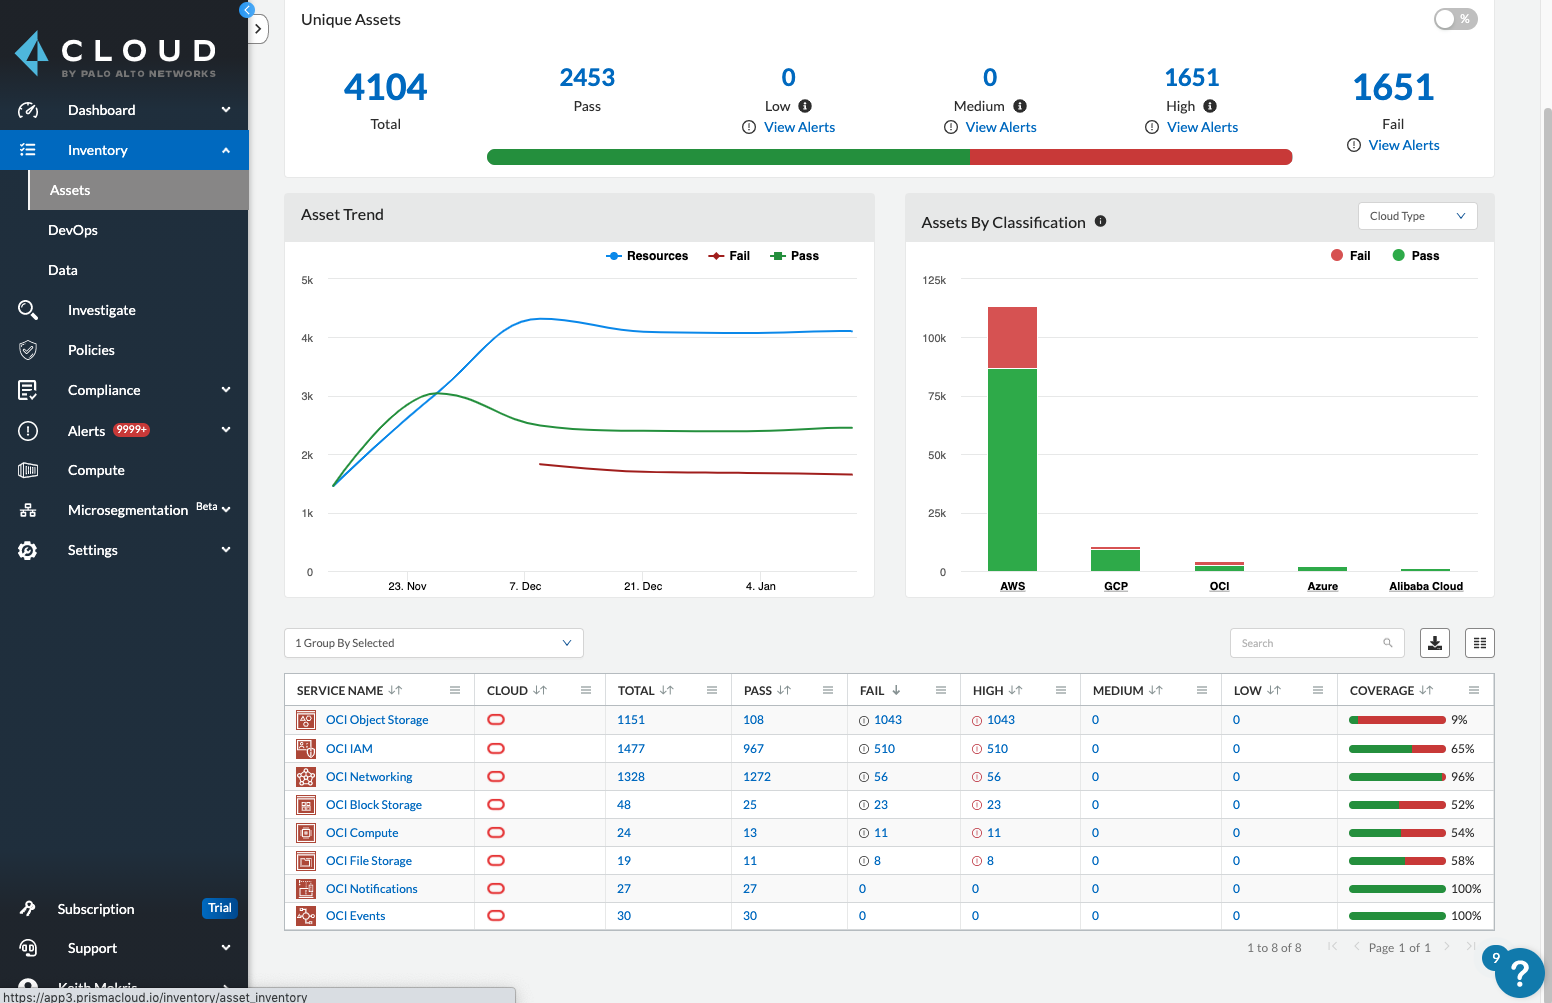Image resolution: width=1552 pixels, height=1003 pixels.
Task: Click View Alerts under Medium
Action: coord(1001,127)
